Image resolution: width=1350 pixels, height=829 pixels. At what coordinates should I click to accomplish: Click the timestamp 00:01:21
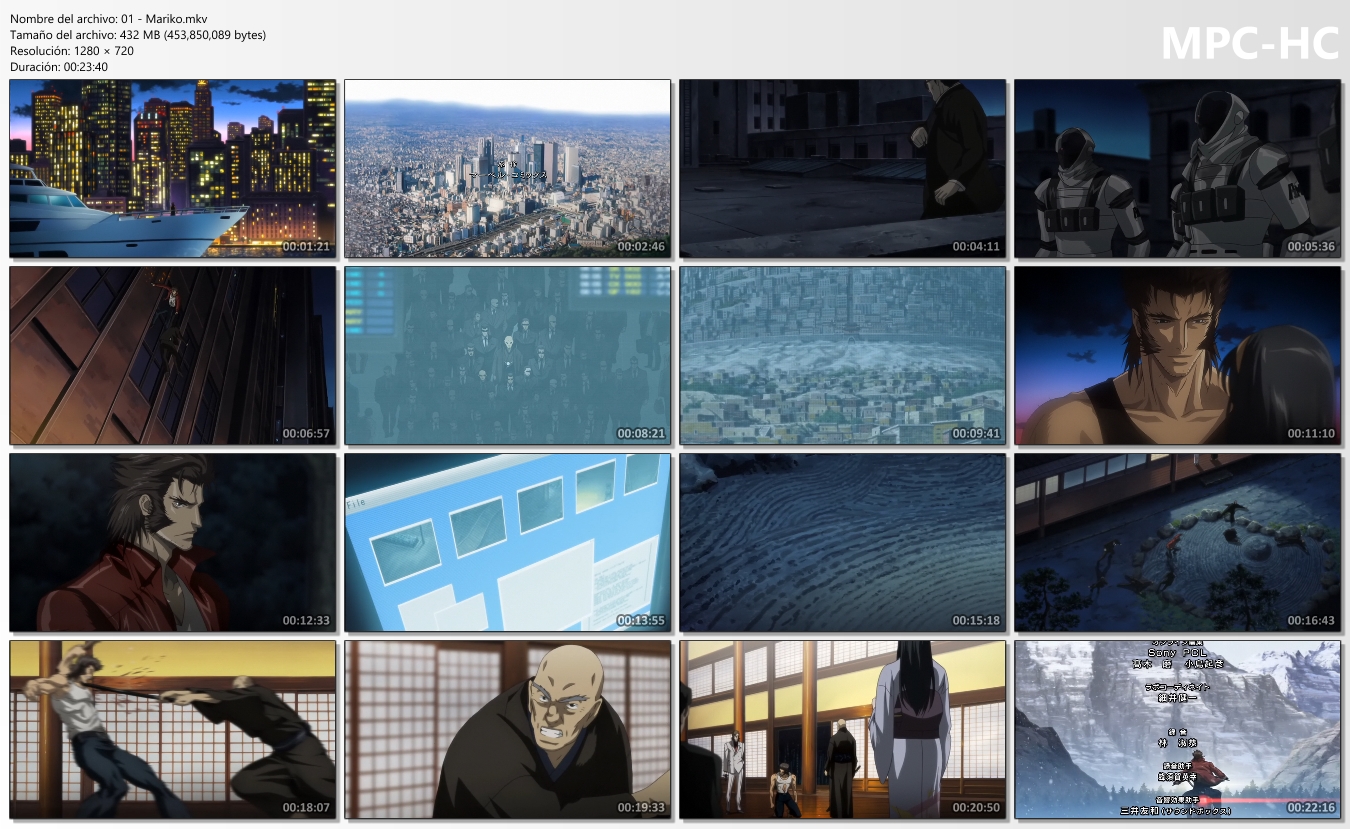pyautogui.click(x=305, y=246)
